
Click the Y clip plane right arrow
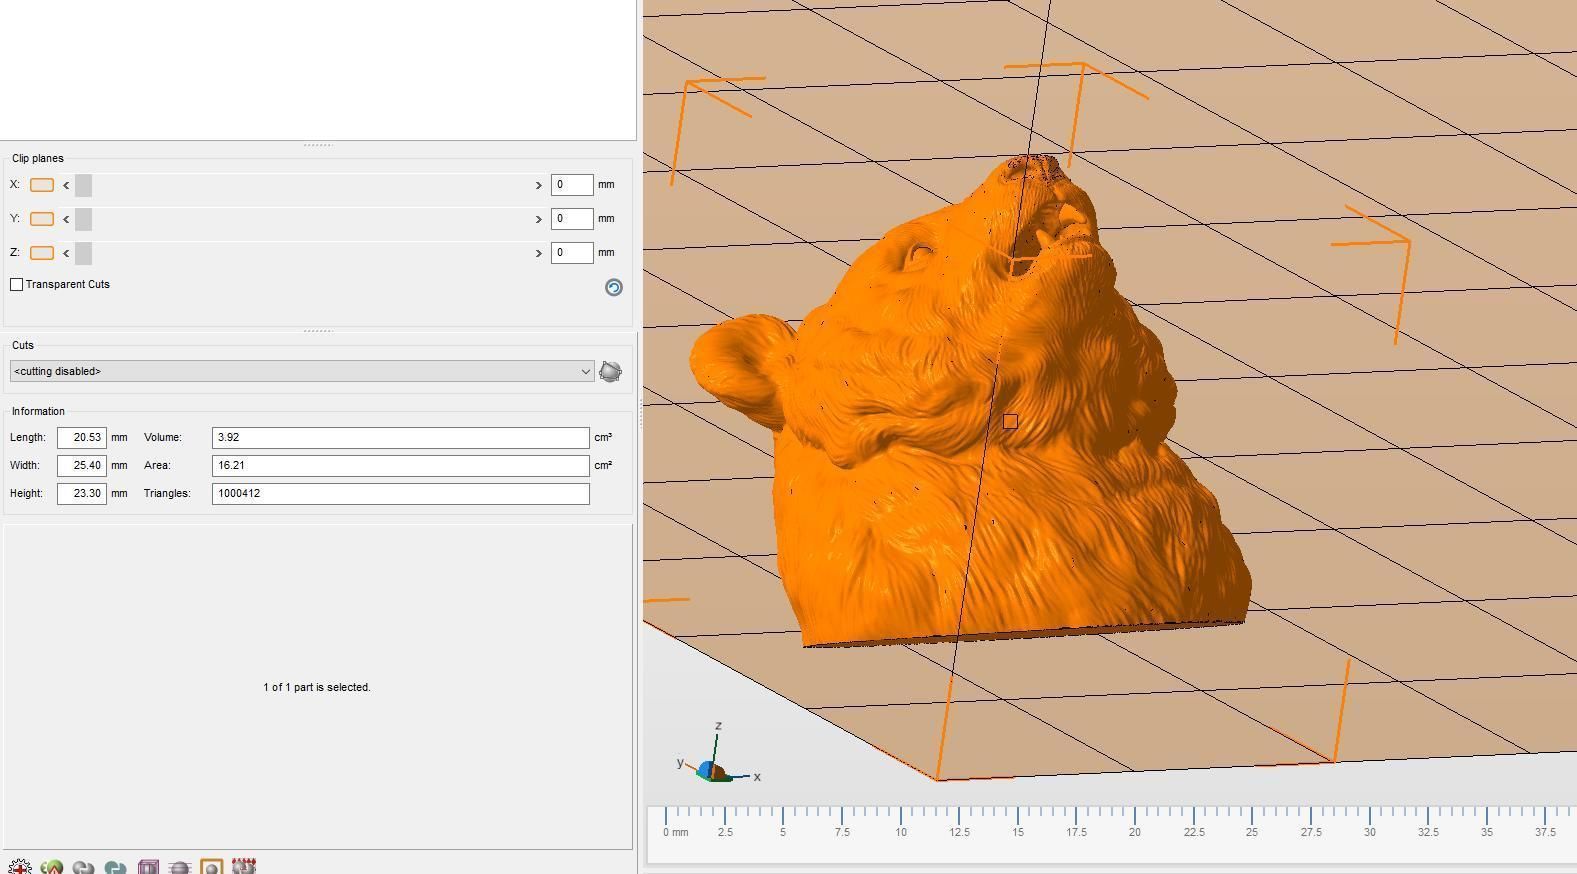(538, 219)
